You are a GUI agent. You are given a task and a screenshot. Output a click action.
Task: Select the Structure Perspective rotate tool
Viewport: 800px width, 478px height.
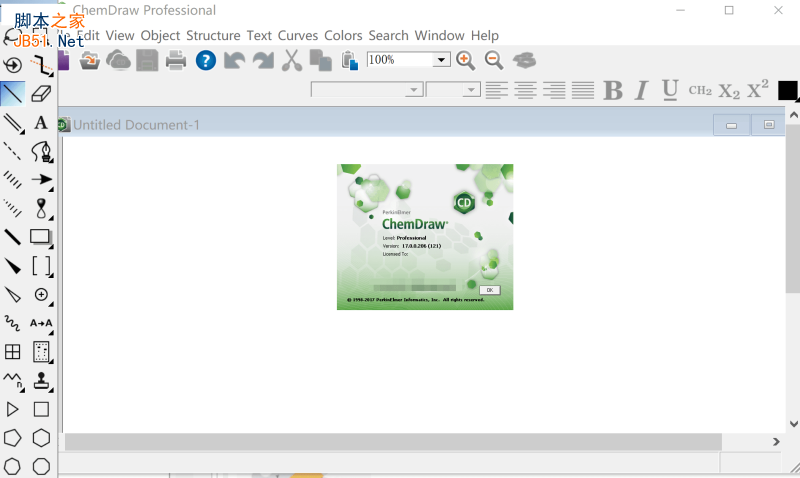point(12,65)
